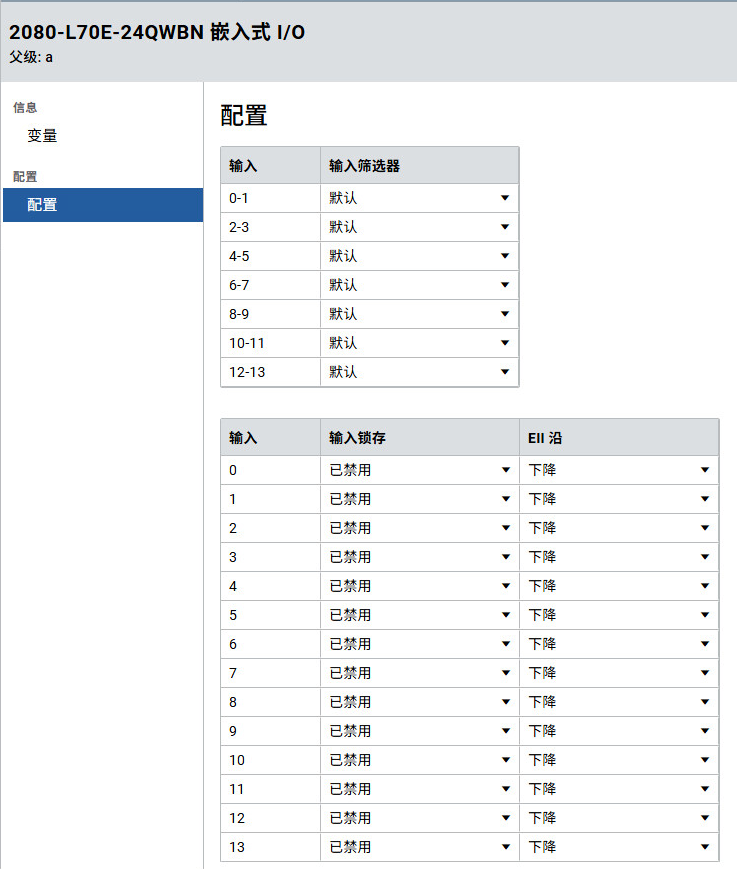
Task: Open input filter dropdown for inputs 6-7
Action: tap(419, 285)
